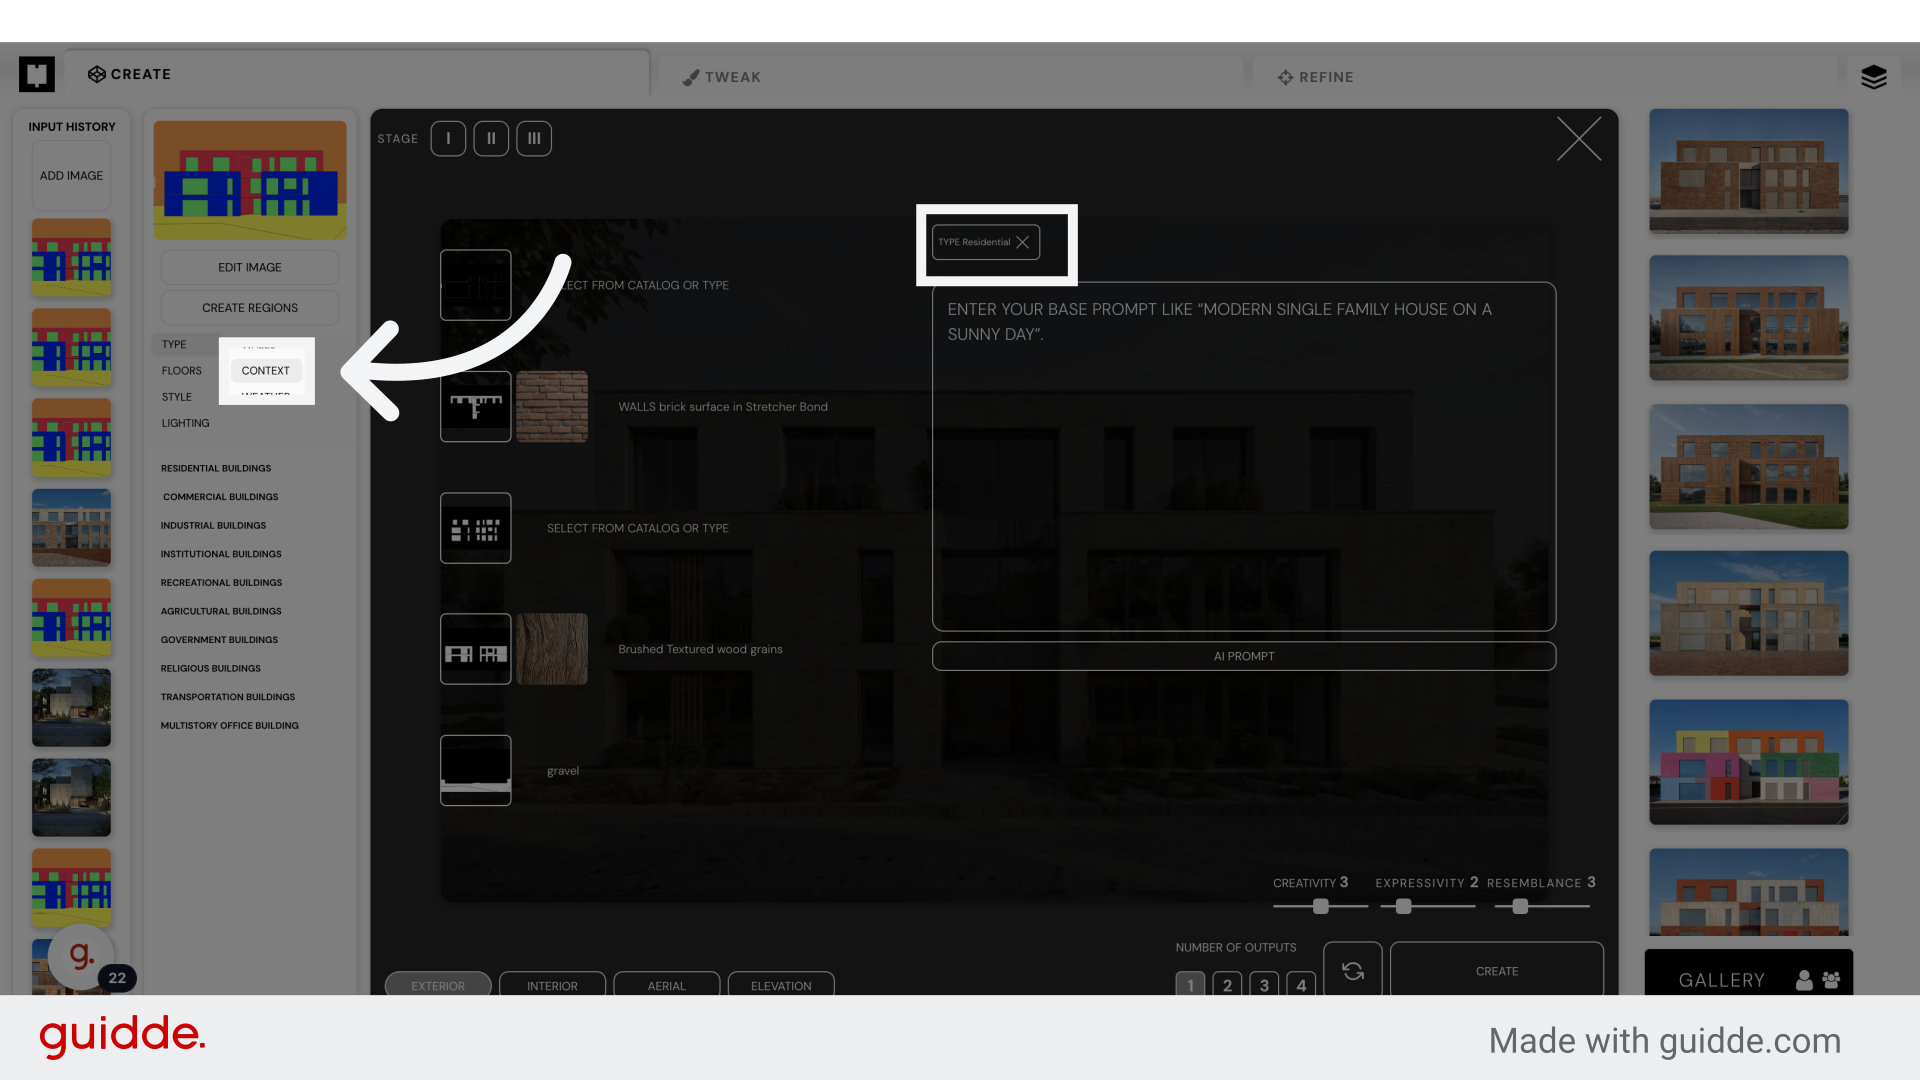Select the topmost region mask icon

click(476, 285)
